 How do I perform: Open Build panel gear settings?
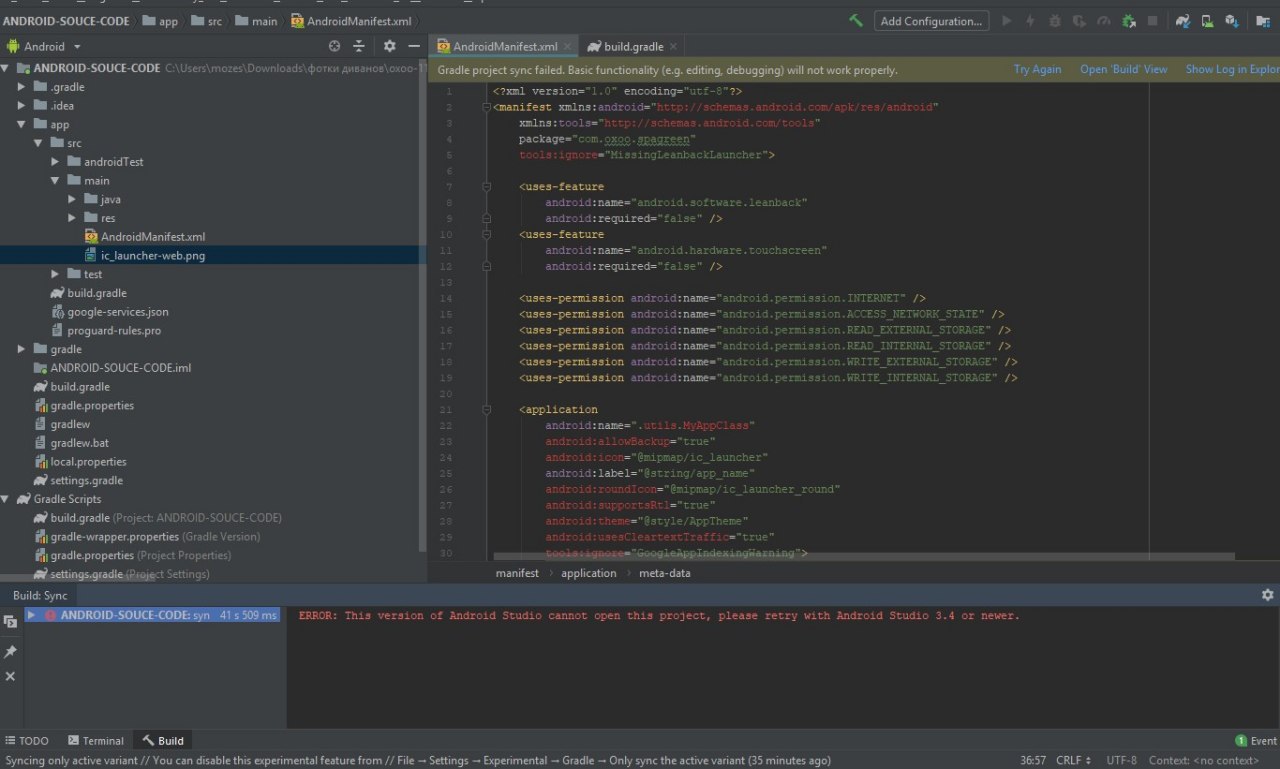(1268, 595)
